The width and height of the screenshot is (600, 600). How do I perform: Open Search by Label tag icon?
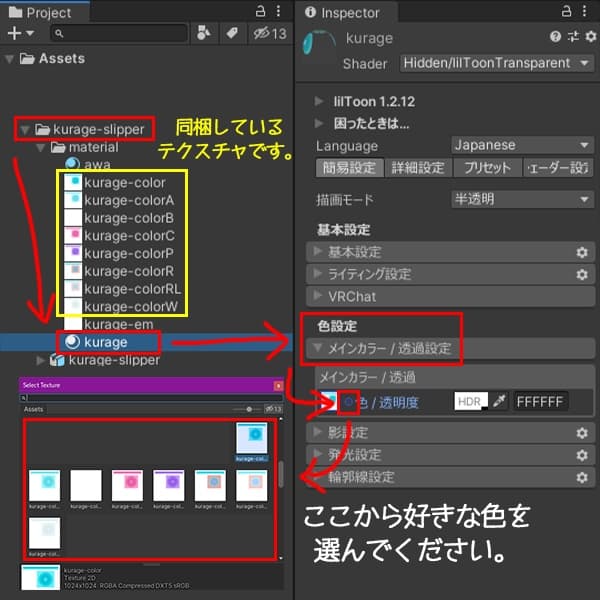[x=232, y=33]
